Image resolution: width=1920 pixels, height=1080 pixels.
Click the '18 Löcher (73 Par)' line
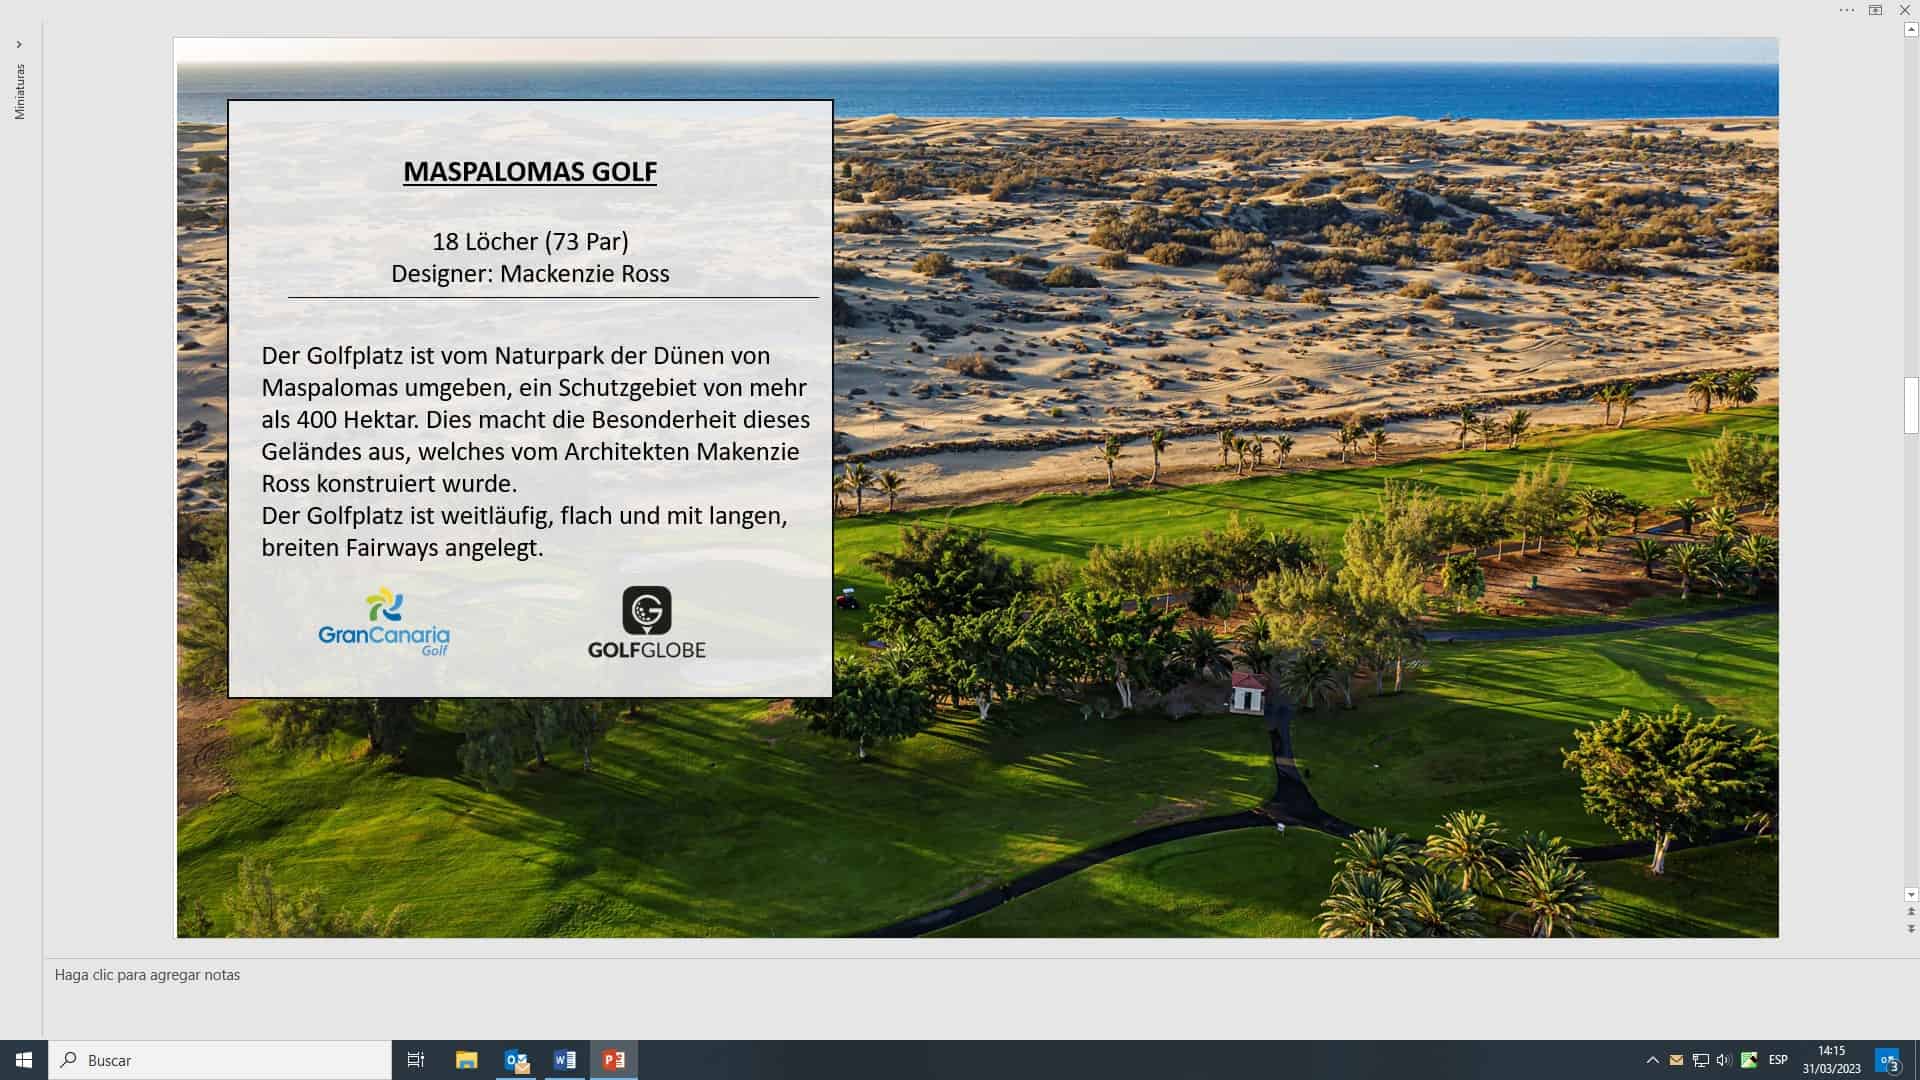(530, 241)
